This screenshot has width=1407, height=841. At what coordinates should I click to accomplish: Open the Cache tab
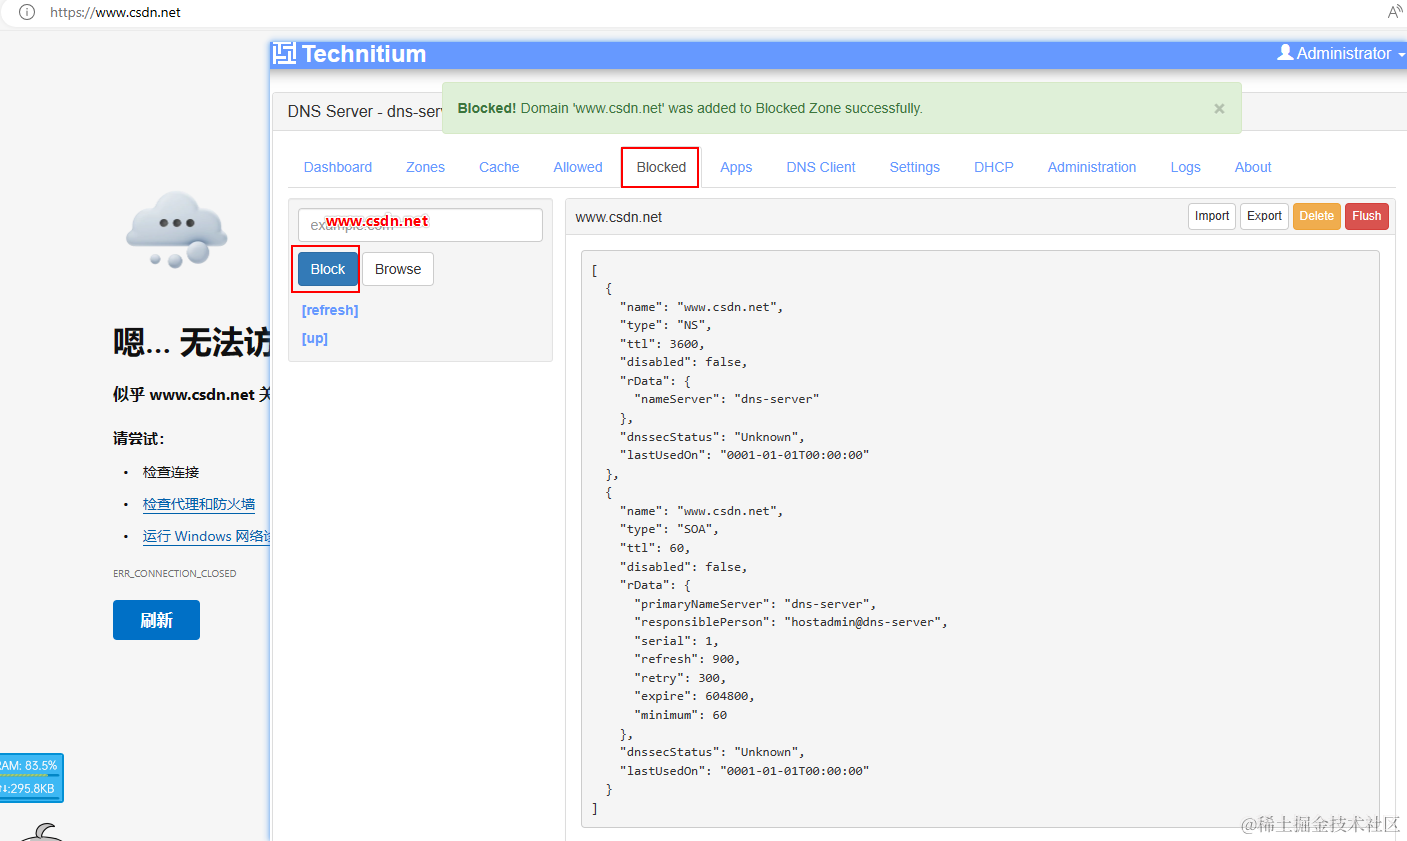coord(499,167)
